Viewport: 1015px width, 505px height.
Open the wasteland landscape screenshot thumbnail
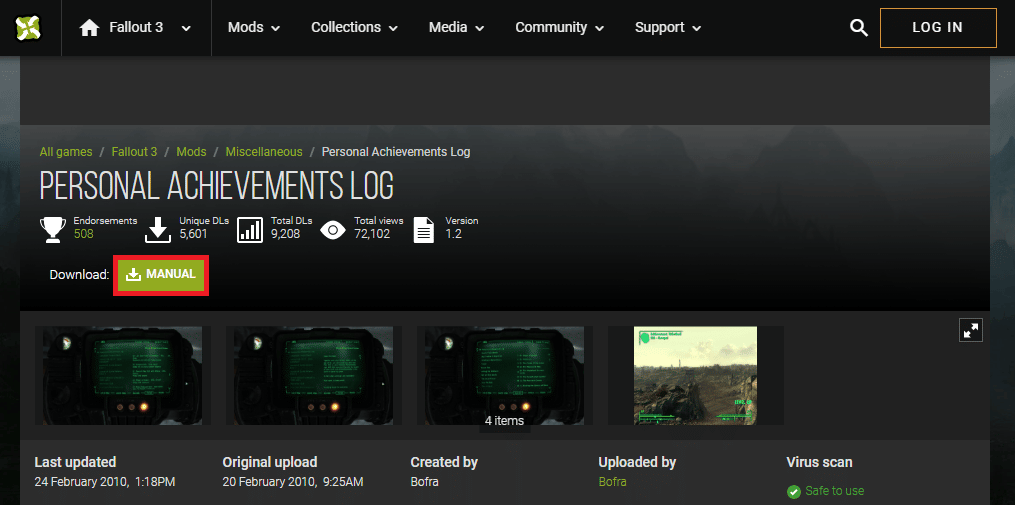point(695,376)
